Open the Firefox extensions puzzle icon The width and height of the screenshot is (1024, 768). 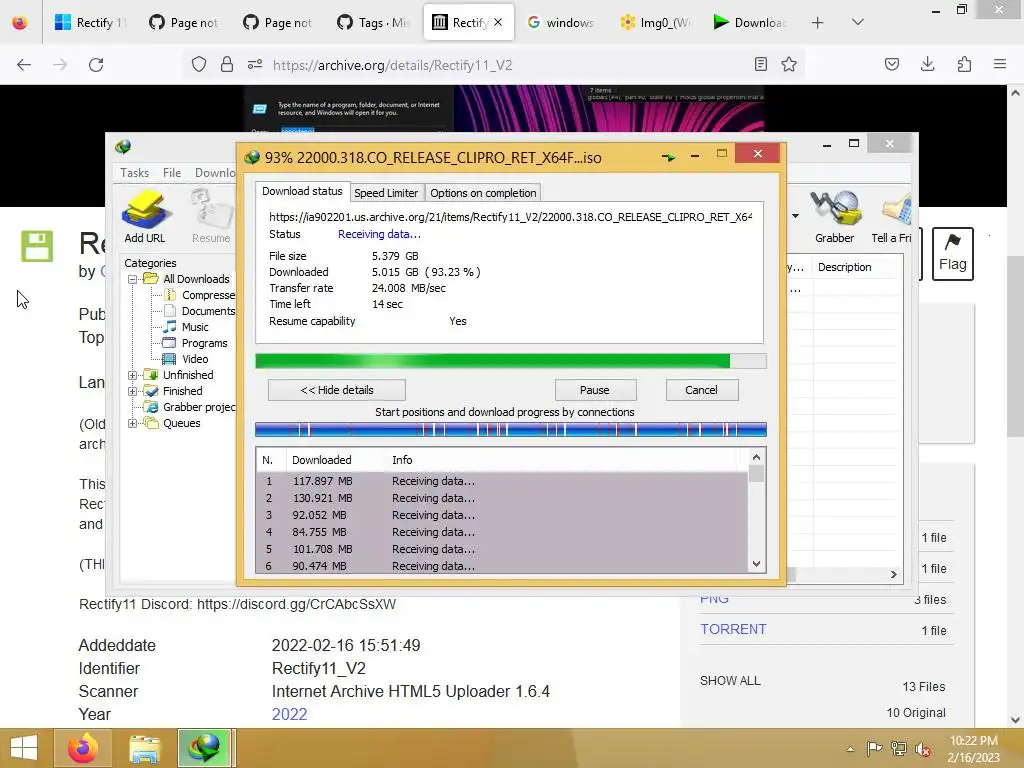click(x=964, y=64)
